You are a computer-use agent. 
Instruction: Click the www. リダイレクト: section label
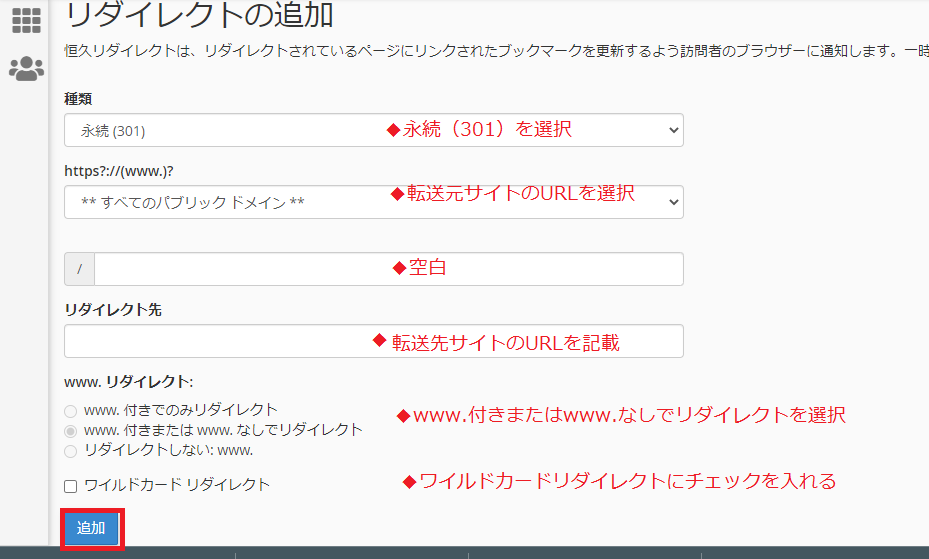[129, 381]
